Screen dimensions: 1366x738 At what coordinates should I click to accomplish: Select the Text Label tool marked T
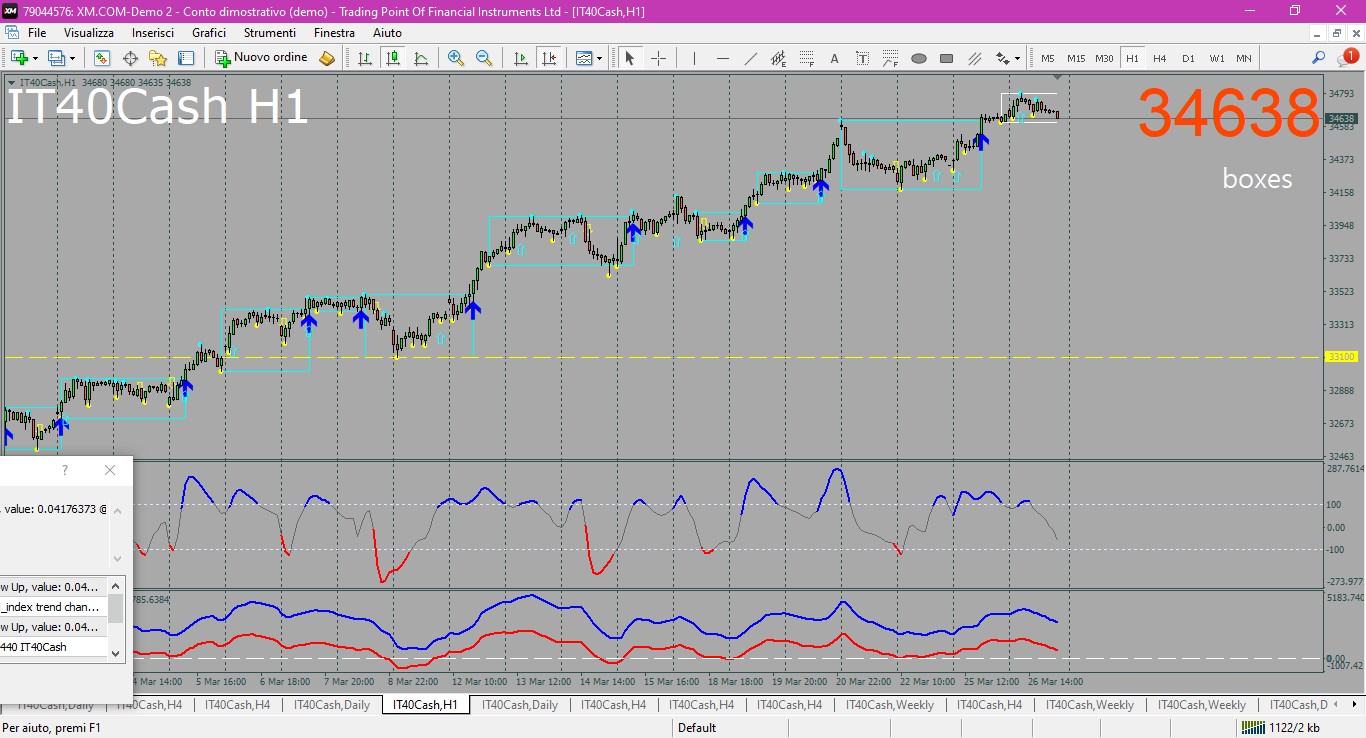click(x=862, y=58)
